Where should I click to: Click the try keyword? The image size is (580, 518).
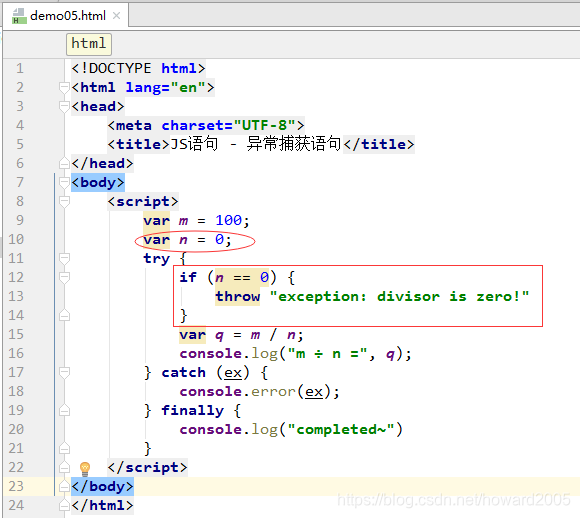point(156,258)
